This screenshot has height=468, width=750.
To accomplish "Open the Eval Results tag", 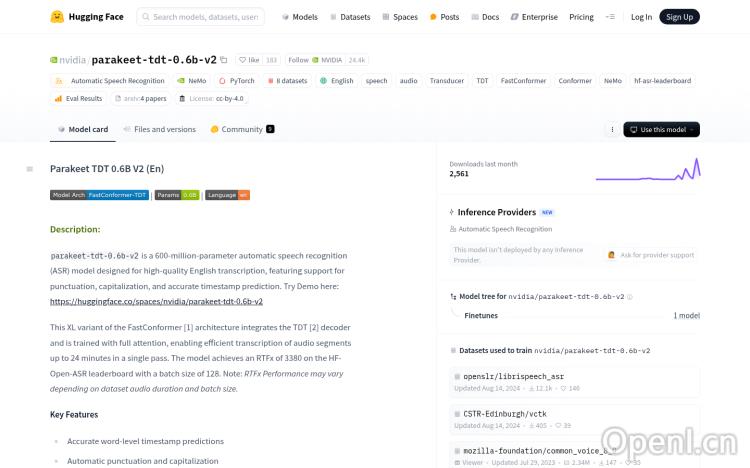I will point(79,99).
